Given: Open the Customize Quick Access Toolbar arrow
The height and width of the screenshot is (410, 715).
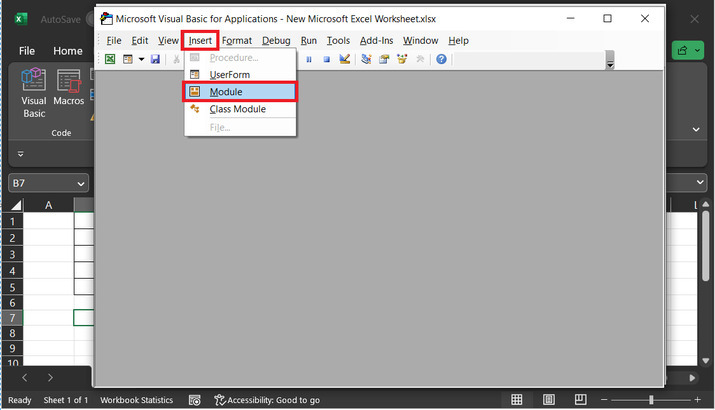Looking at the screenshot, I should [21, 154].
